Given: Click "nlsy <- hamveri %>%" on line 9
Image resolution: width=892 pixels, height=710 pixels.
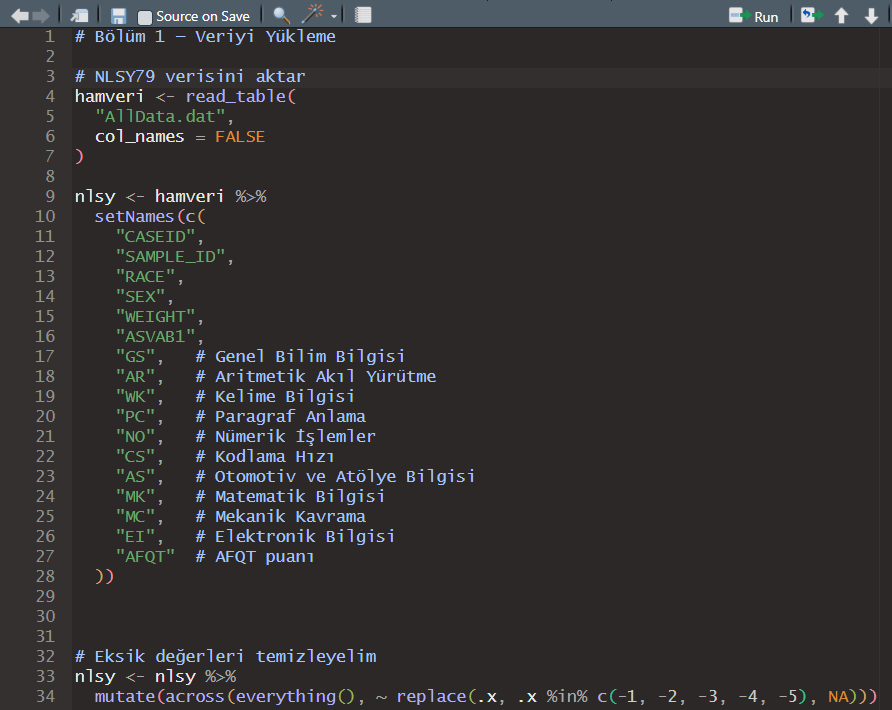Looking at the screenshot, I should 171,196.
